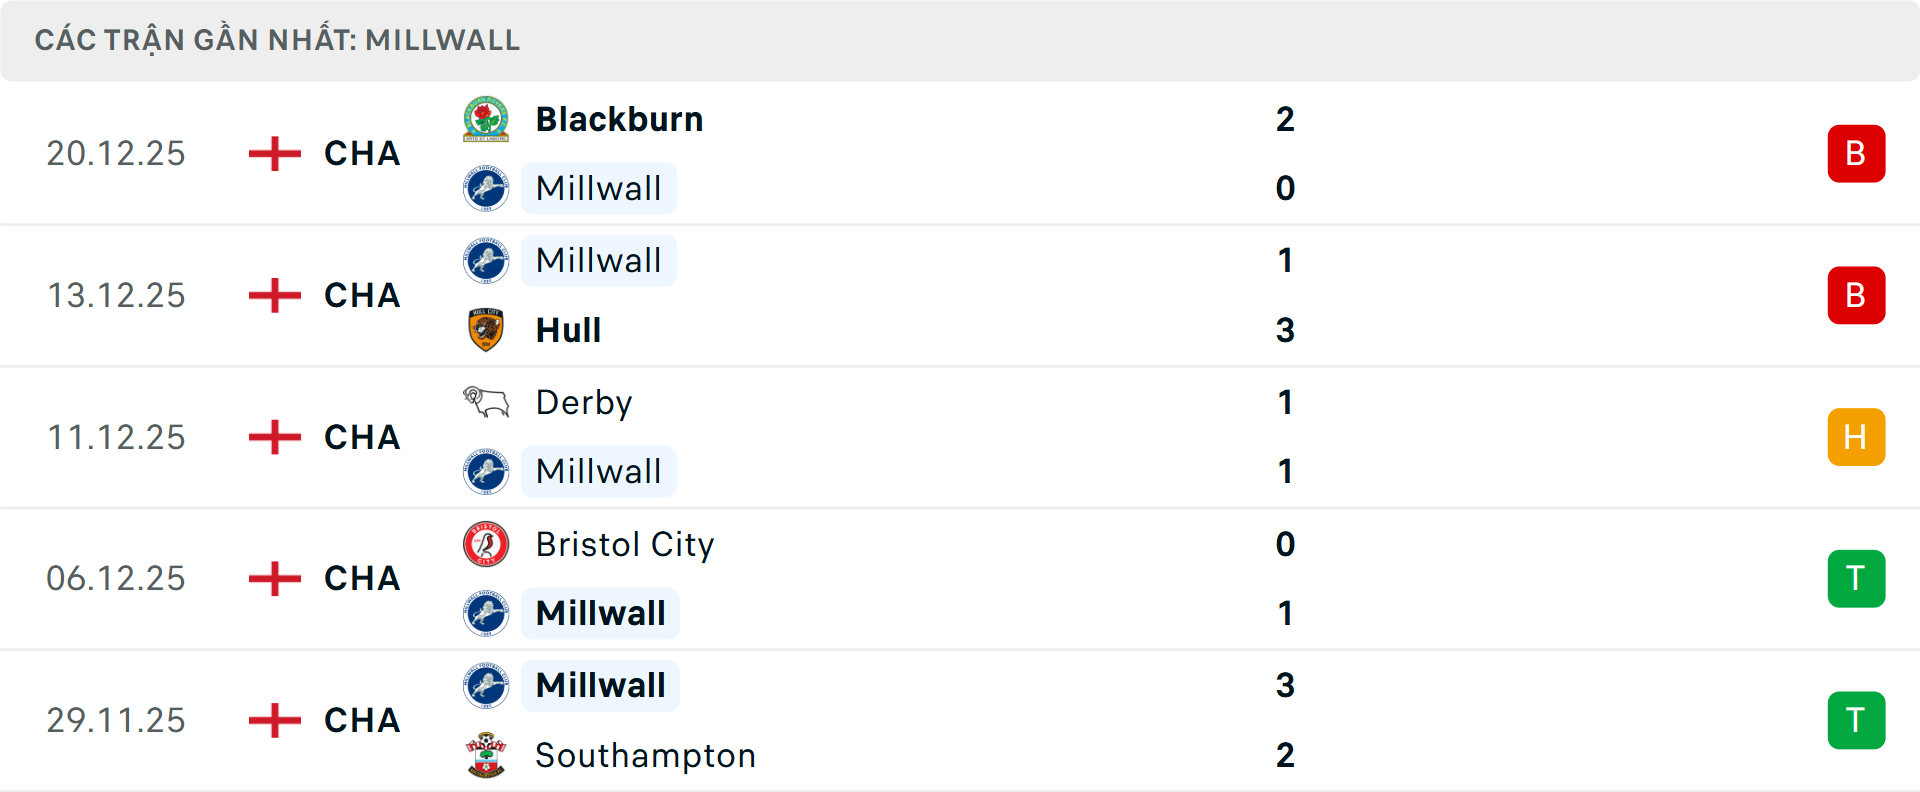Image resolution: width=1920 pixels, height=792 pixels.
Task: Click the Derby County ram logo
Action: 485,402
